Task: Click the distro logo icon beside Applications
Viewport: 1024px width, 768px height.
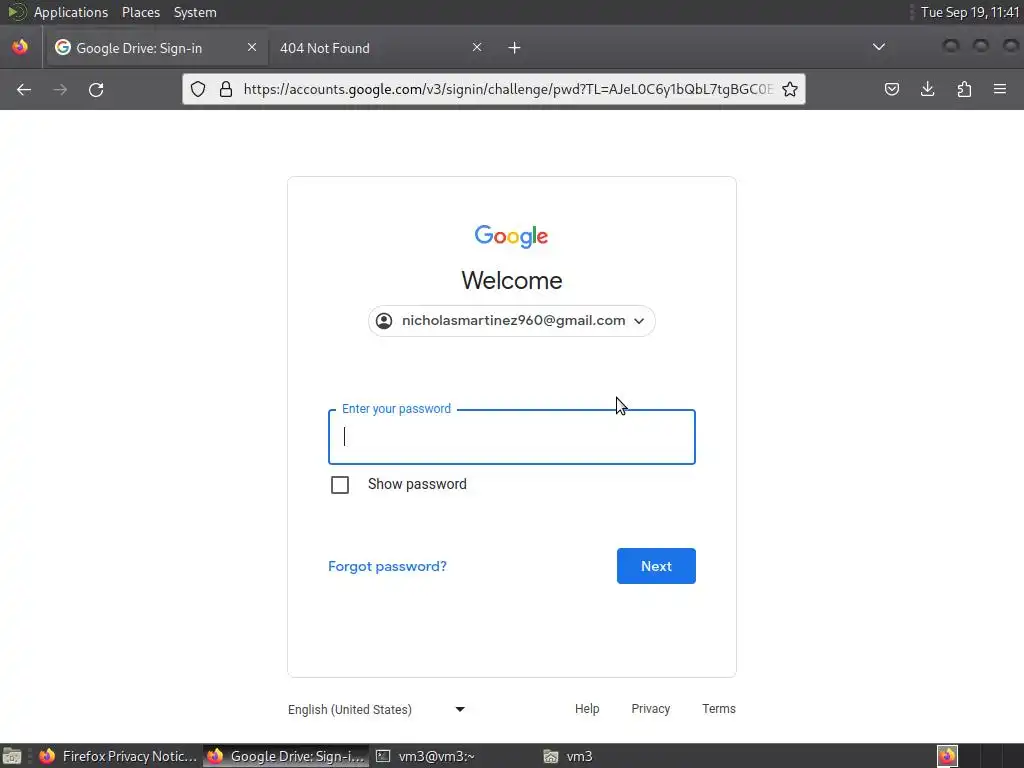Action: click(17, 12)
